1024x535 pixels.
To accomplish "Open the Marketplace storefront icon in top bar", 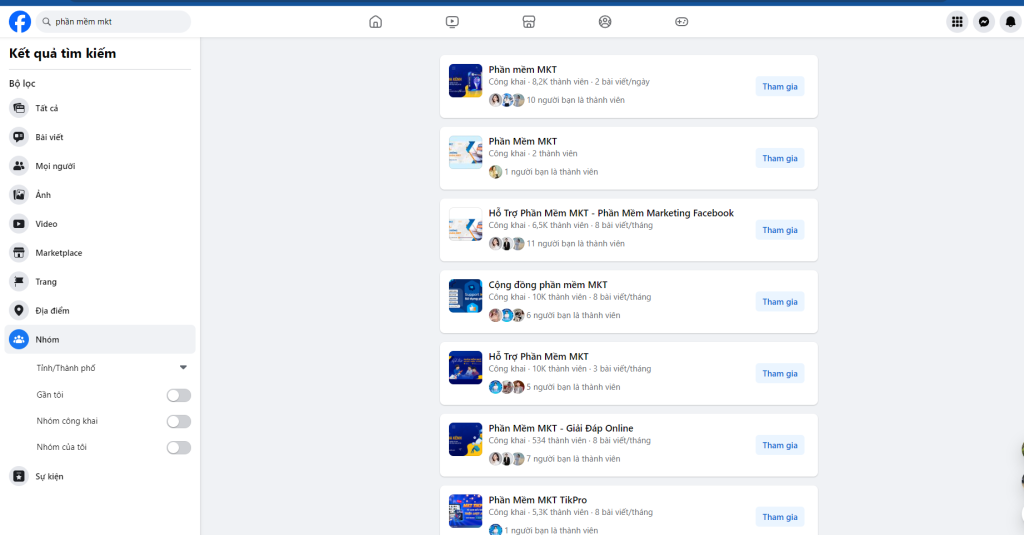I will 529,22.
